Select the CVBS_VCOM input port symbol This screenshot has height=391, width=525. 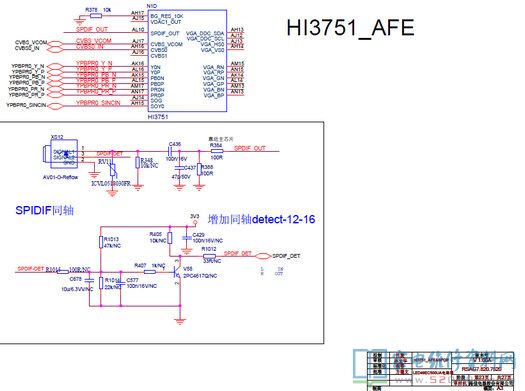(55, 43)
